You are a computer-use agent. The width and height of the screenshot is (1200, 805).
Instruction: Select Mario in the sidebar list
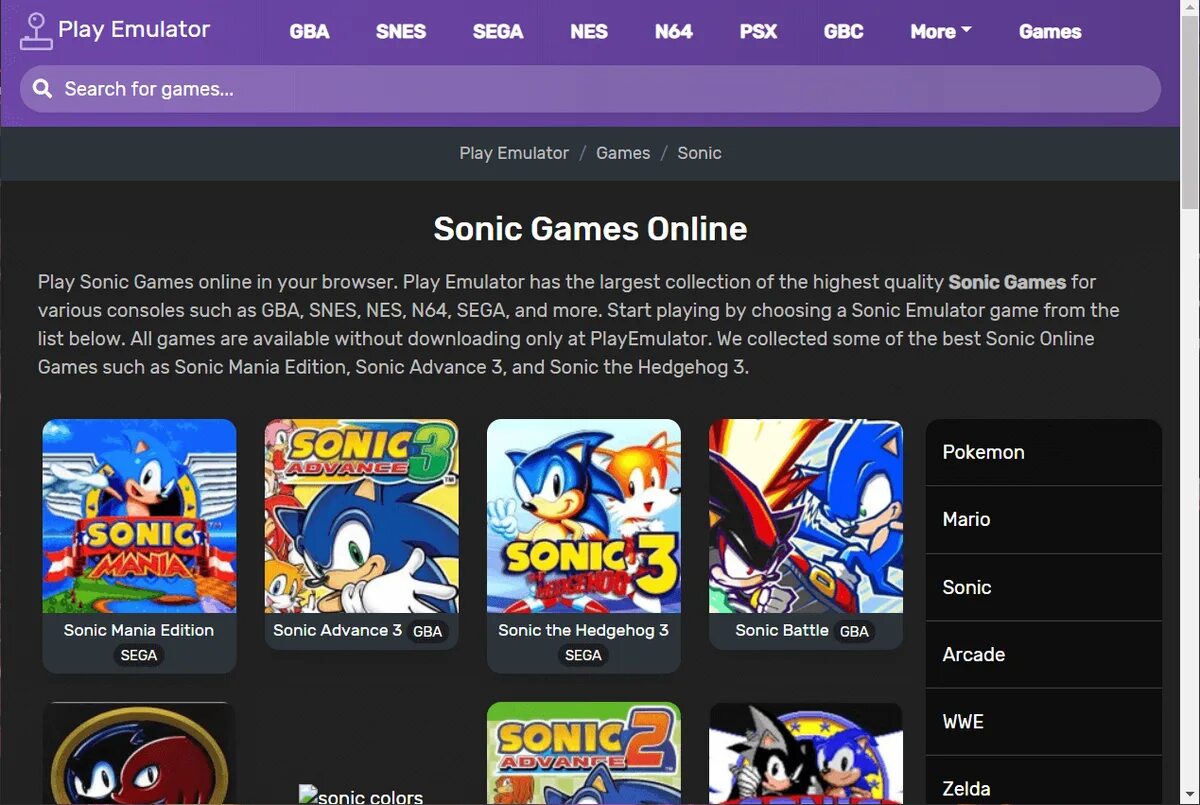(1043, 519)
